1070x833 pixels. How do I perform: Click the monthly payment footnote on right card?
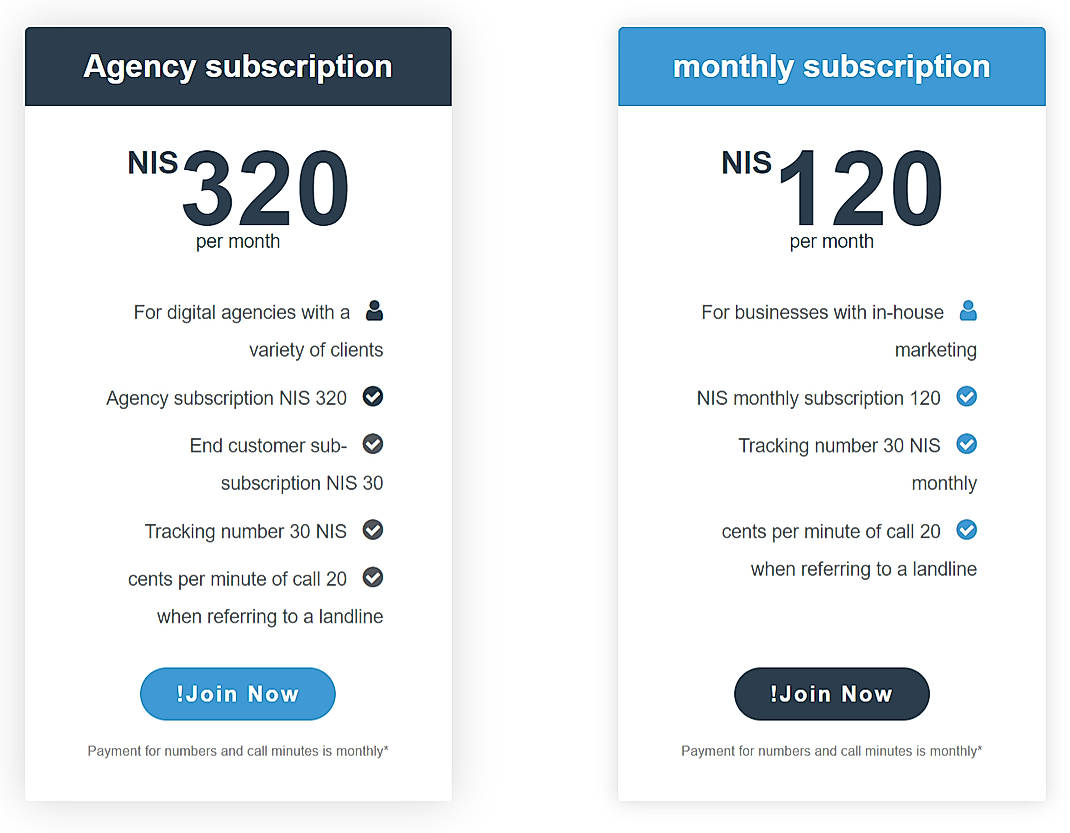coord(831,750)
